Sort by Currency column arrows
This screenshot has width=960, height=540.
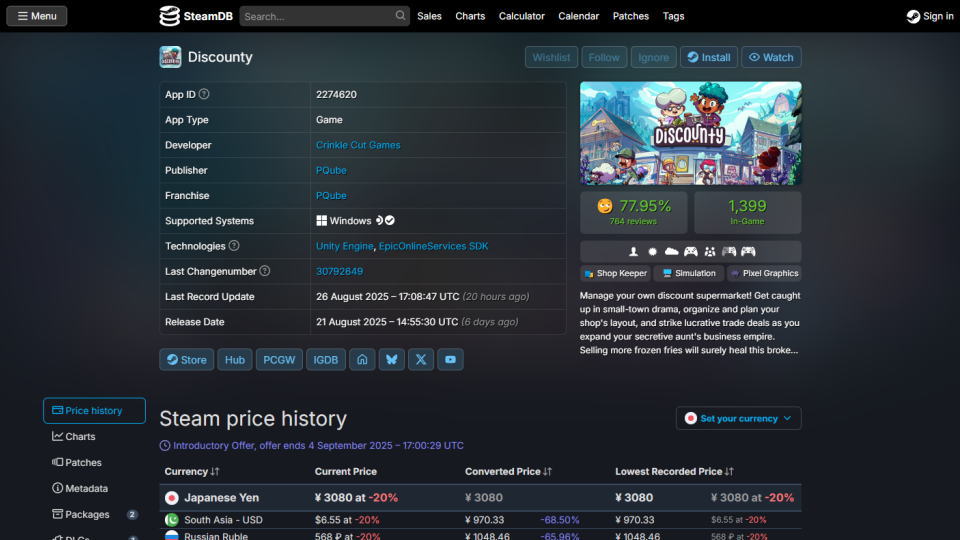pyautogui.click(x=214, y=471)
